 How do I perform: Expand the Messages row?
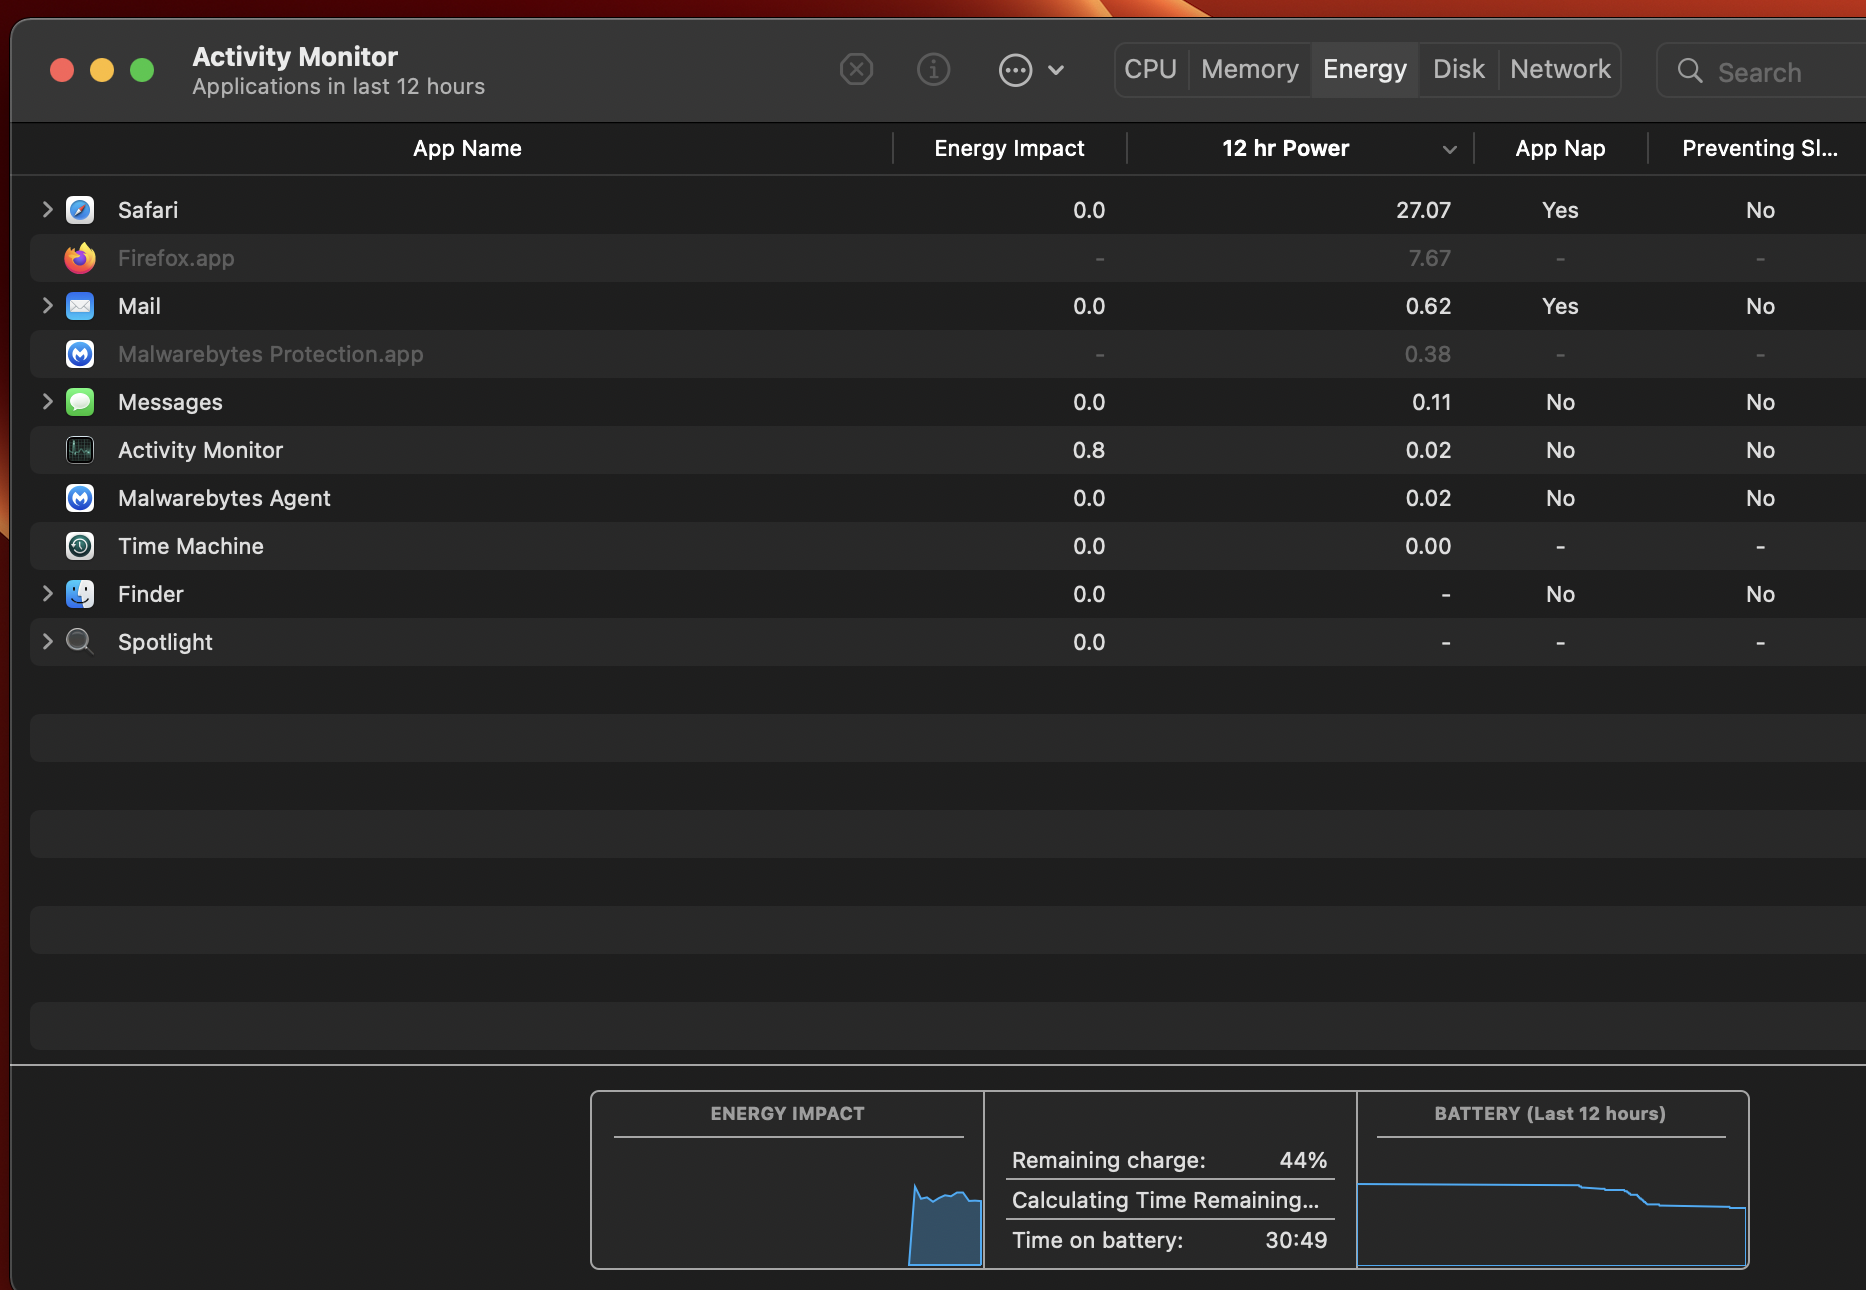click(x=47, y=401)
